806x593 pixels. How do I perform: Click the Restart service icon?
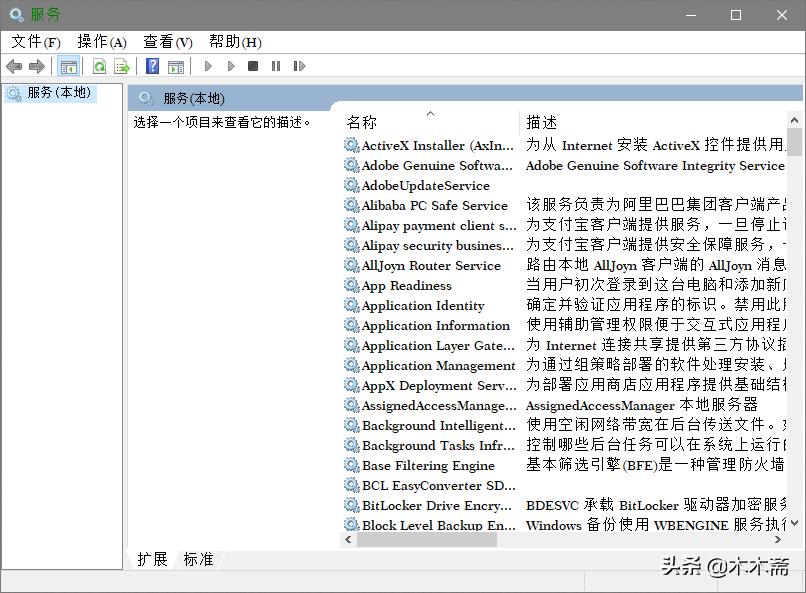pos(299,66)
